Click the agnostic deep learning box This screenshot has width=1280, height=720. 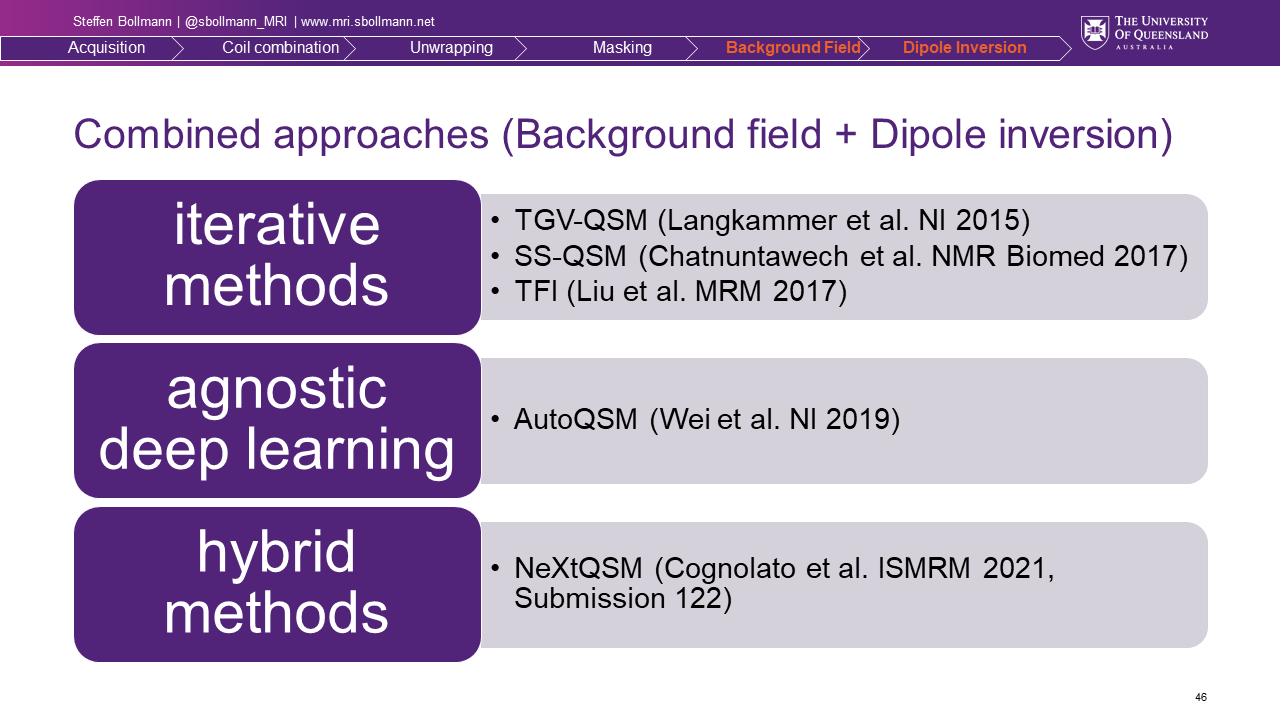(277, 420)
